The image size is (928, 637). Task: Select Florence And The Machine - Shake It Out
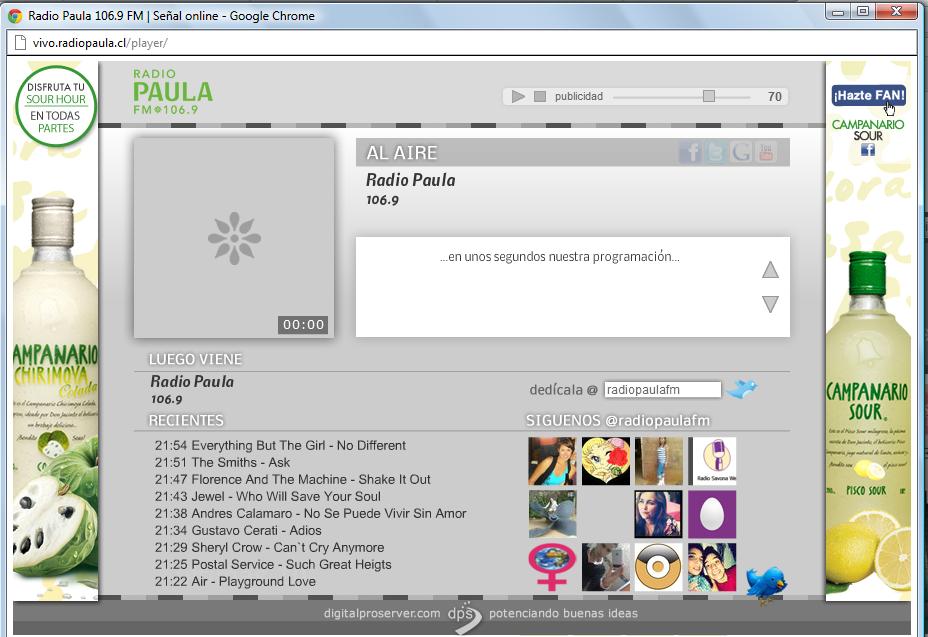coord(292,479)
